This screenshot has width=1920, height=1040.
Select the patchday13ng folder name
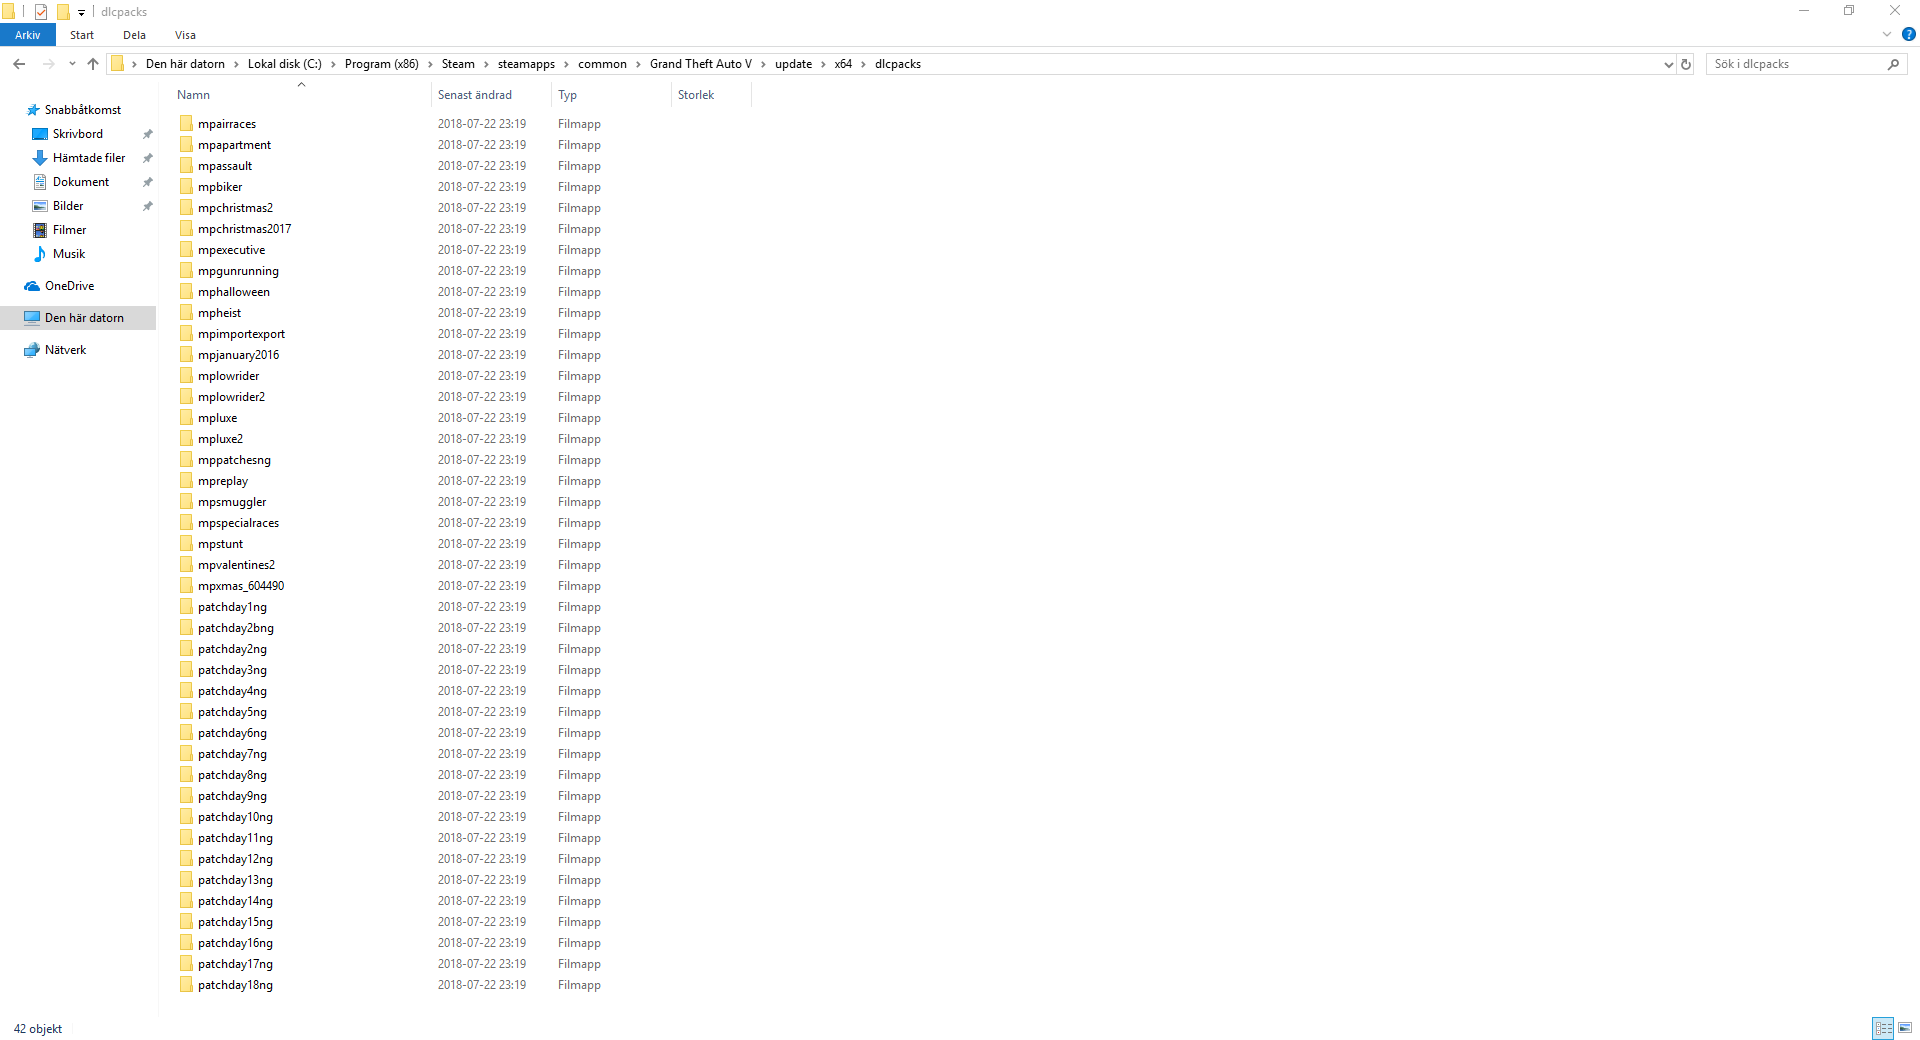[235, 880]
